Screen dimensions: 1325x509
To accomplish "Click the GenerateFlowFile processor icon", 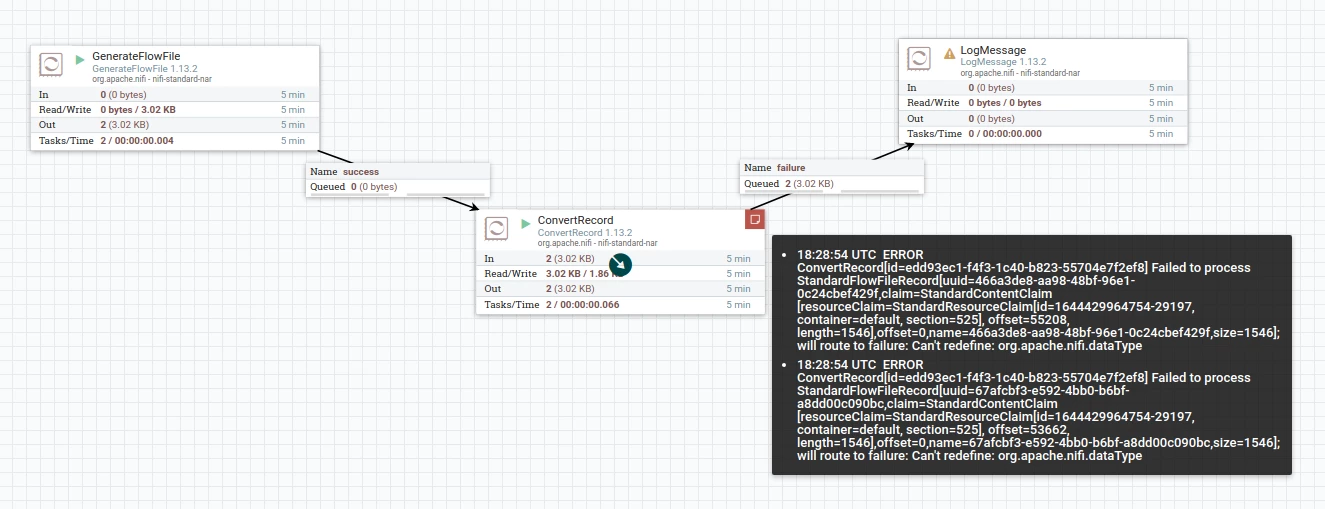I will (x=50, y=65).
